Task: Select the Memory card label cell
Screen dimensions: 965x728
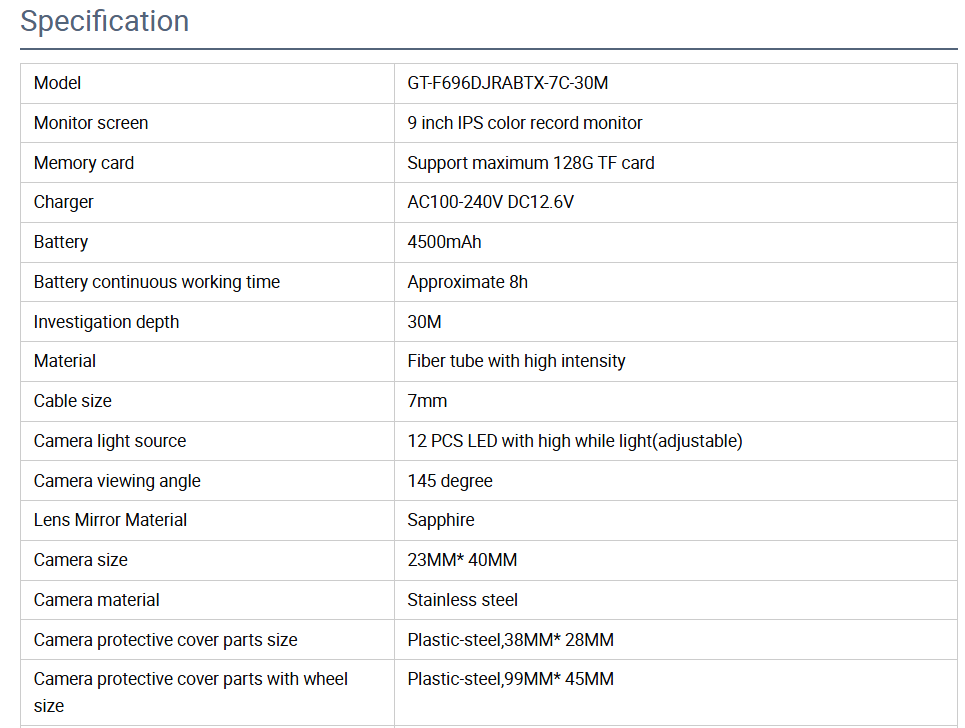Action: [x=84, y=163]
